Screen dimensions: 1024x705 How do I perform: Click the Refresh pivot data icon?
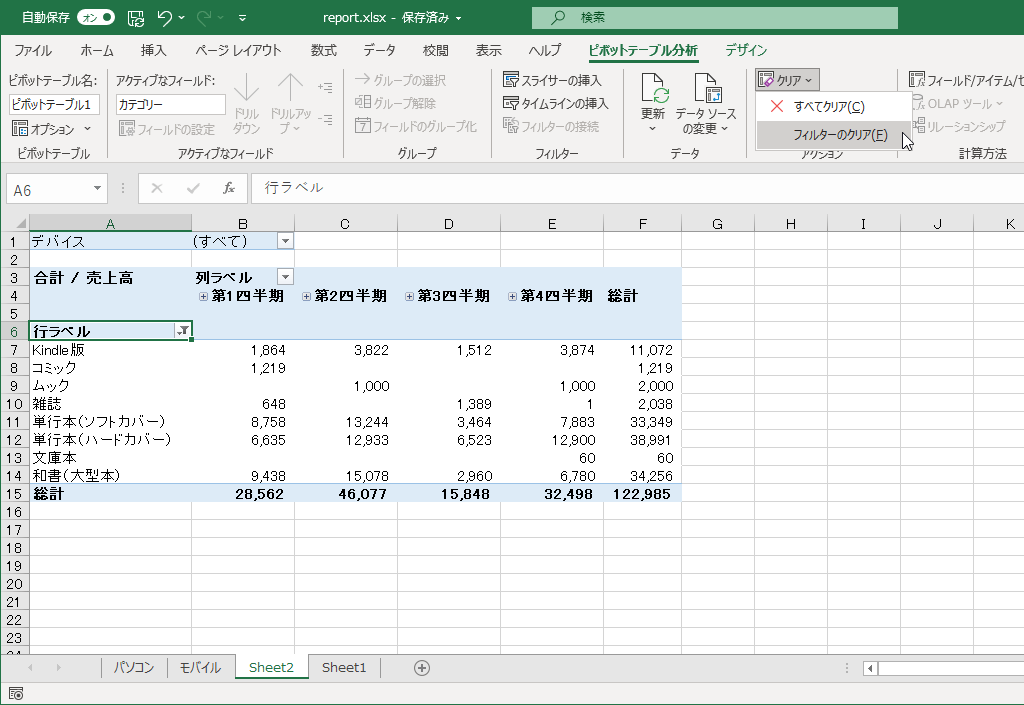pyautogui.click(x=653, y=90)
